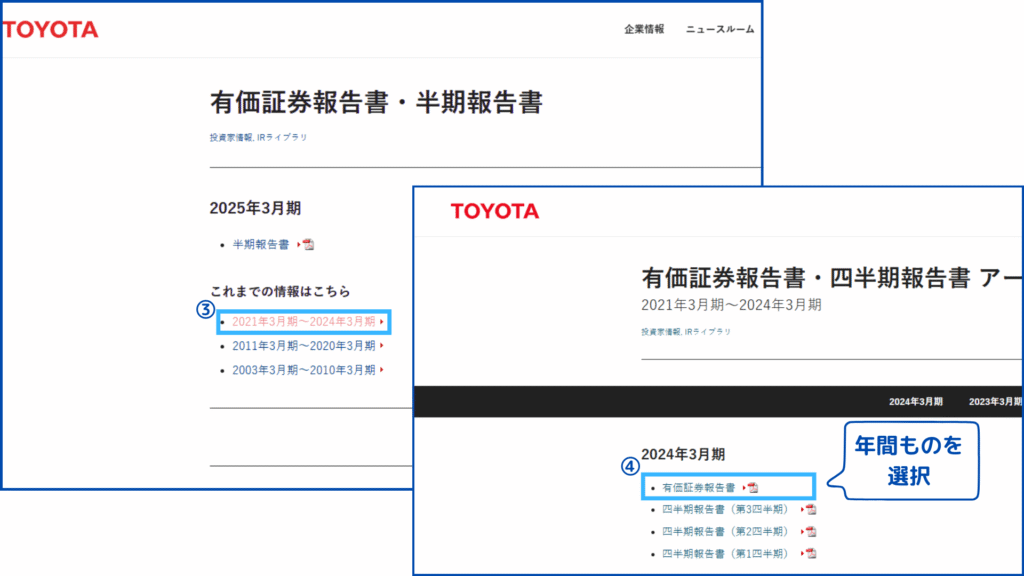Open 2003年3月期～2010年3月期 archive link
Viewport: 1024px width, 576px height.
point(304,370)
